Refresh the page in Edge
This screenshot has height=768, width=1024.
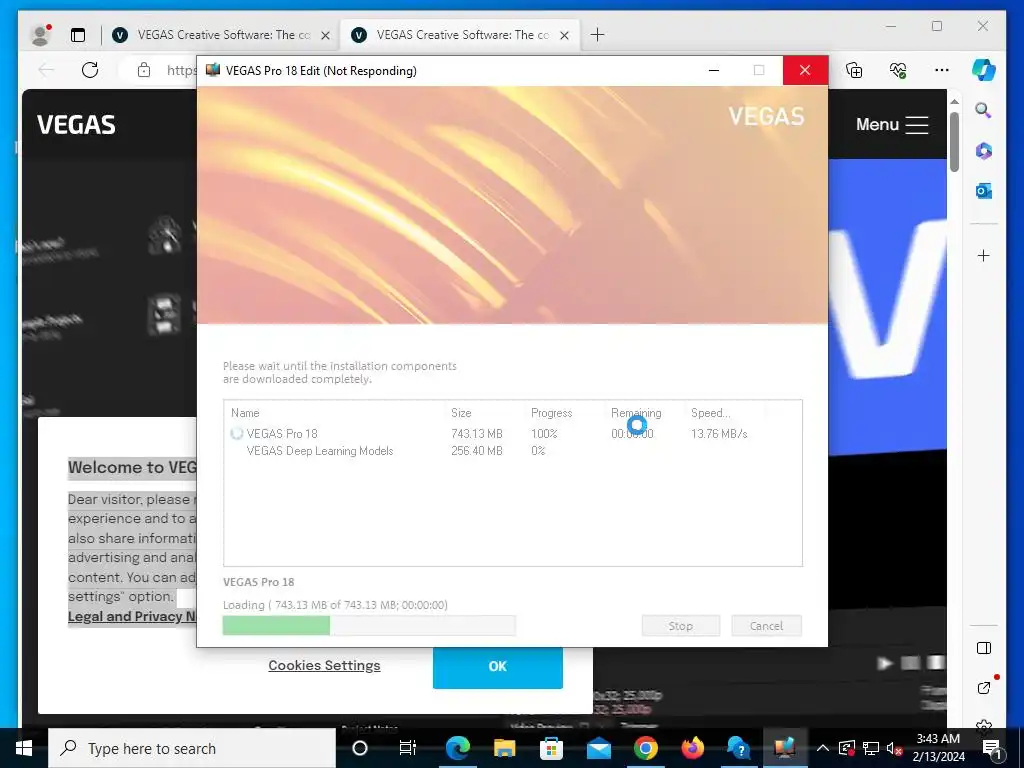[x=90, y=70]
